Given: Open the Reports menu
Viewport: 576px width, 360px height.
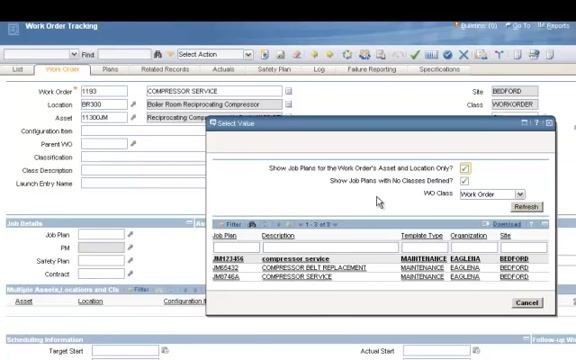Looking at the screenshot, I should point(557,26).
